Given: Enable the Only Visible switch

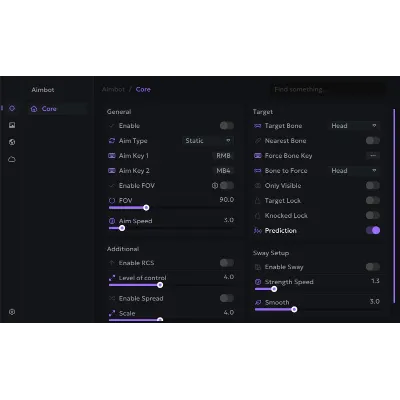Looking at the screenshot, I should [x=373, y=185].
